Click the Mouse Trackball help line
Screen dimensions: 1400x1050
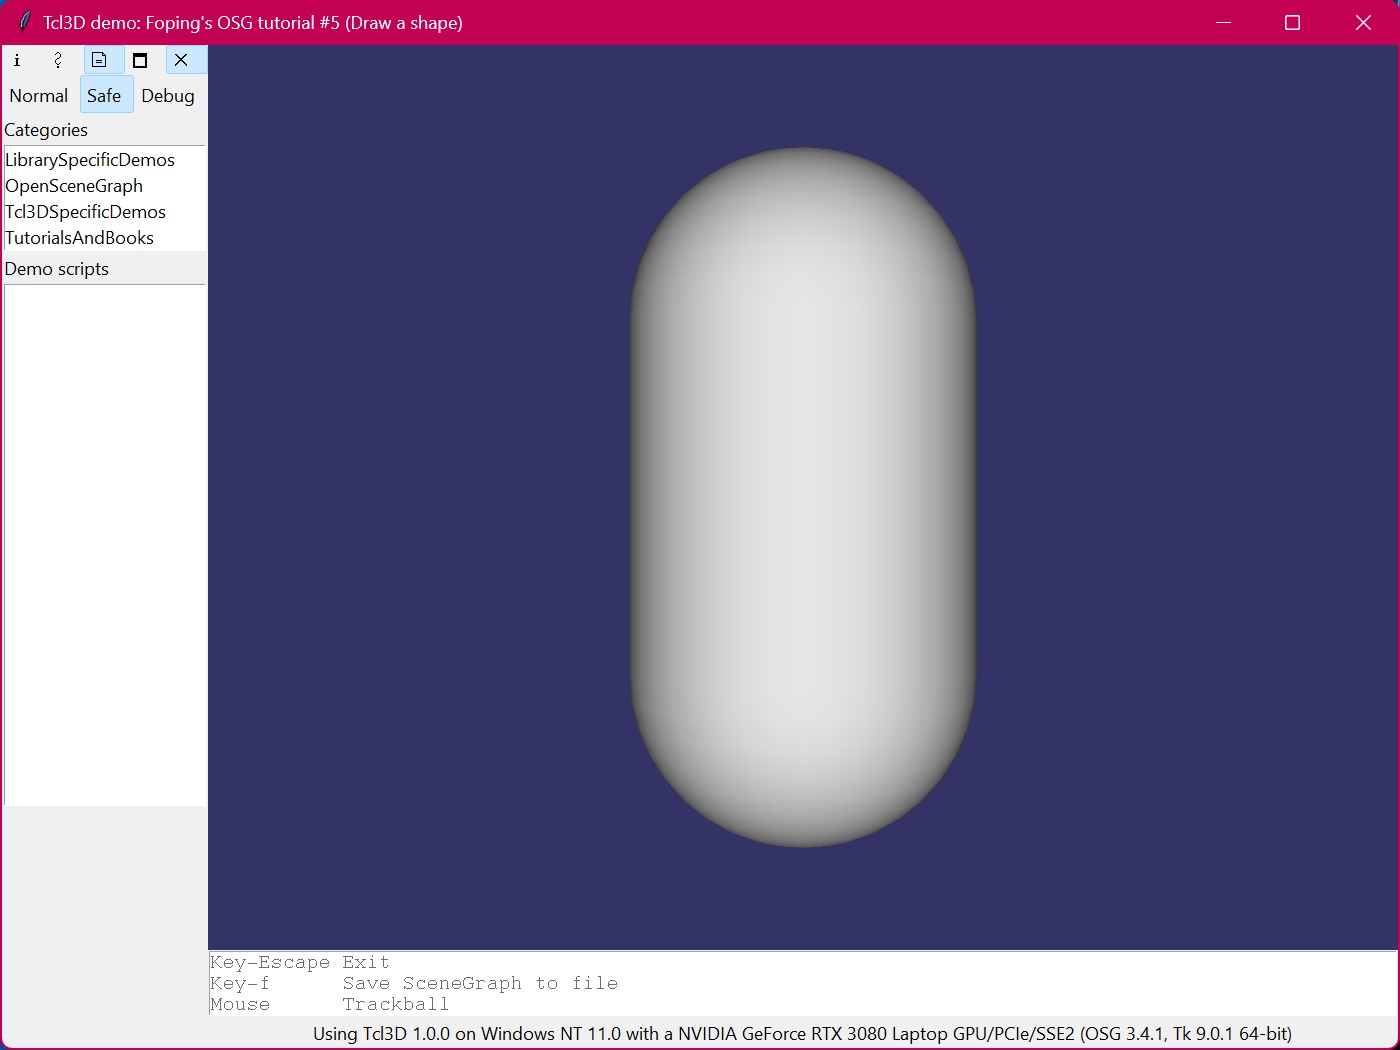click(x=329, y=1004)
